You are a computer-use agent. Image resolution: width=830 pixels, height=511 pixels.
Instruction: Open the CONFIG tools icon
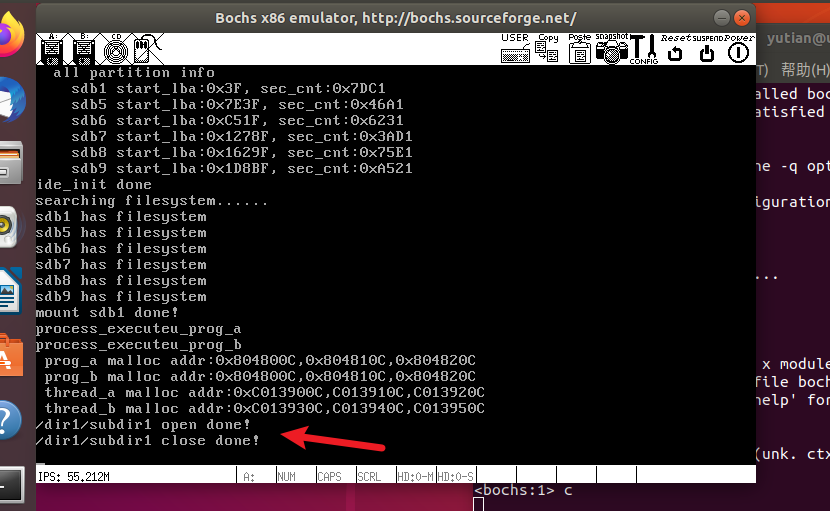click(643, 49)
